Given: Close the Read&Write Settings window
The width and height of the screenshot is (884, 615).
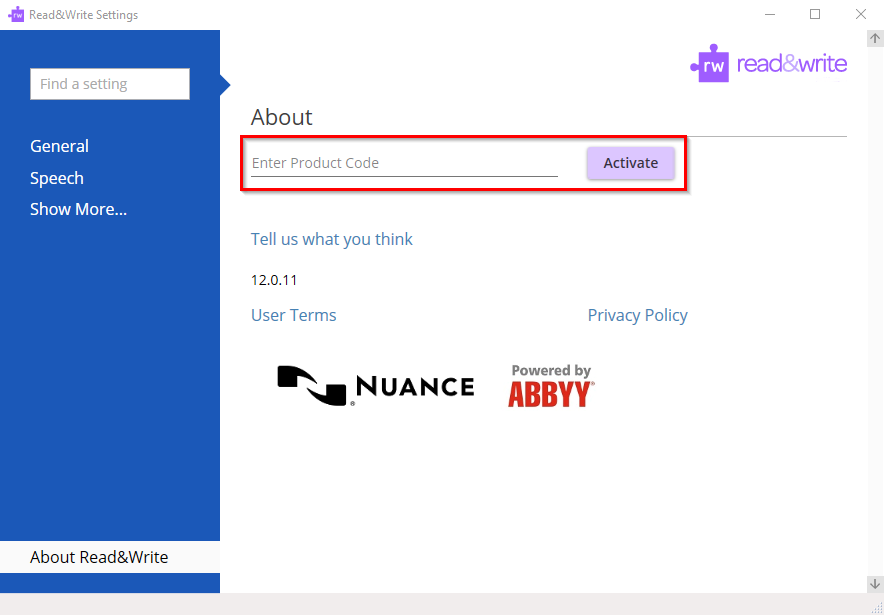Looking at the screenshot, I should pos(861,15).
